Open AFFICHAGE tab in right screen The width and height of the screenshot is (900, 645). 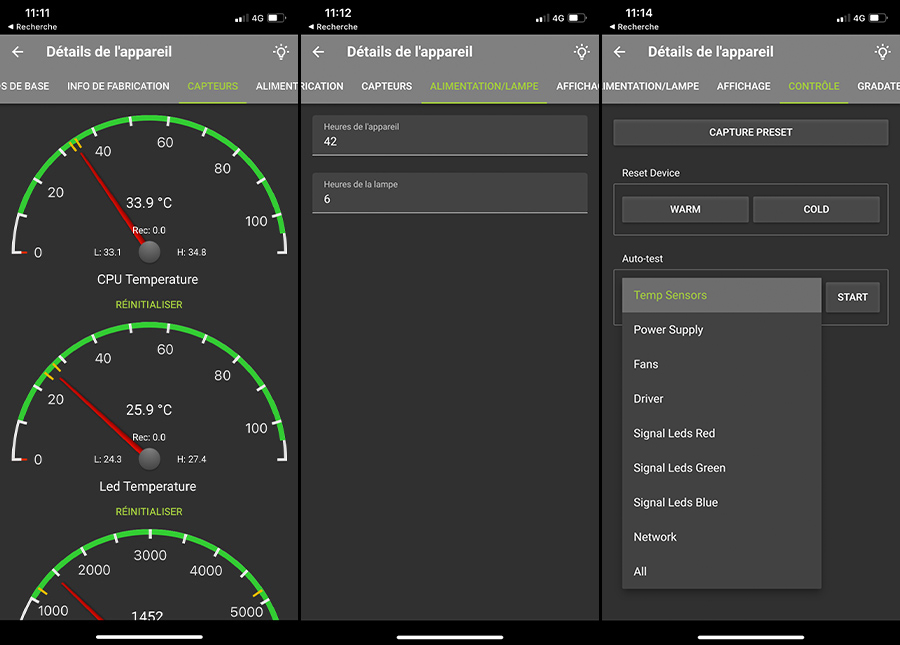pos(743,86)
